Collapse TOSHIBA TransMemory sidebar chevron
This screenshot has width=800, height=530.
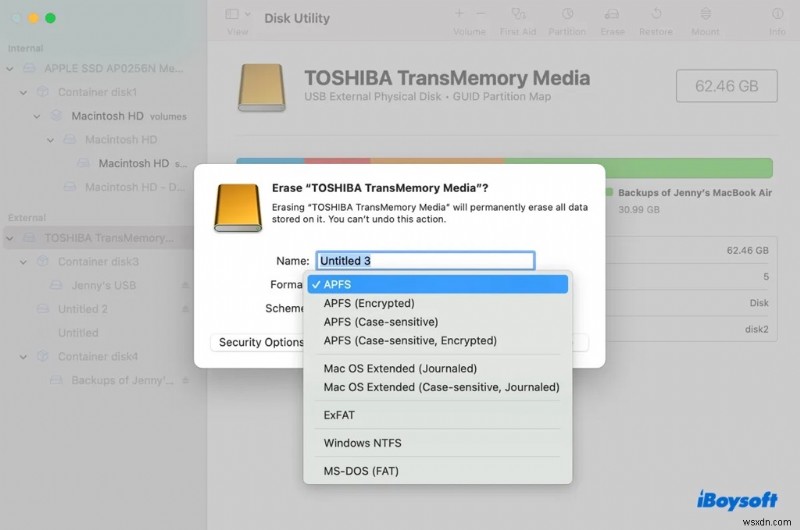10,238
